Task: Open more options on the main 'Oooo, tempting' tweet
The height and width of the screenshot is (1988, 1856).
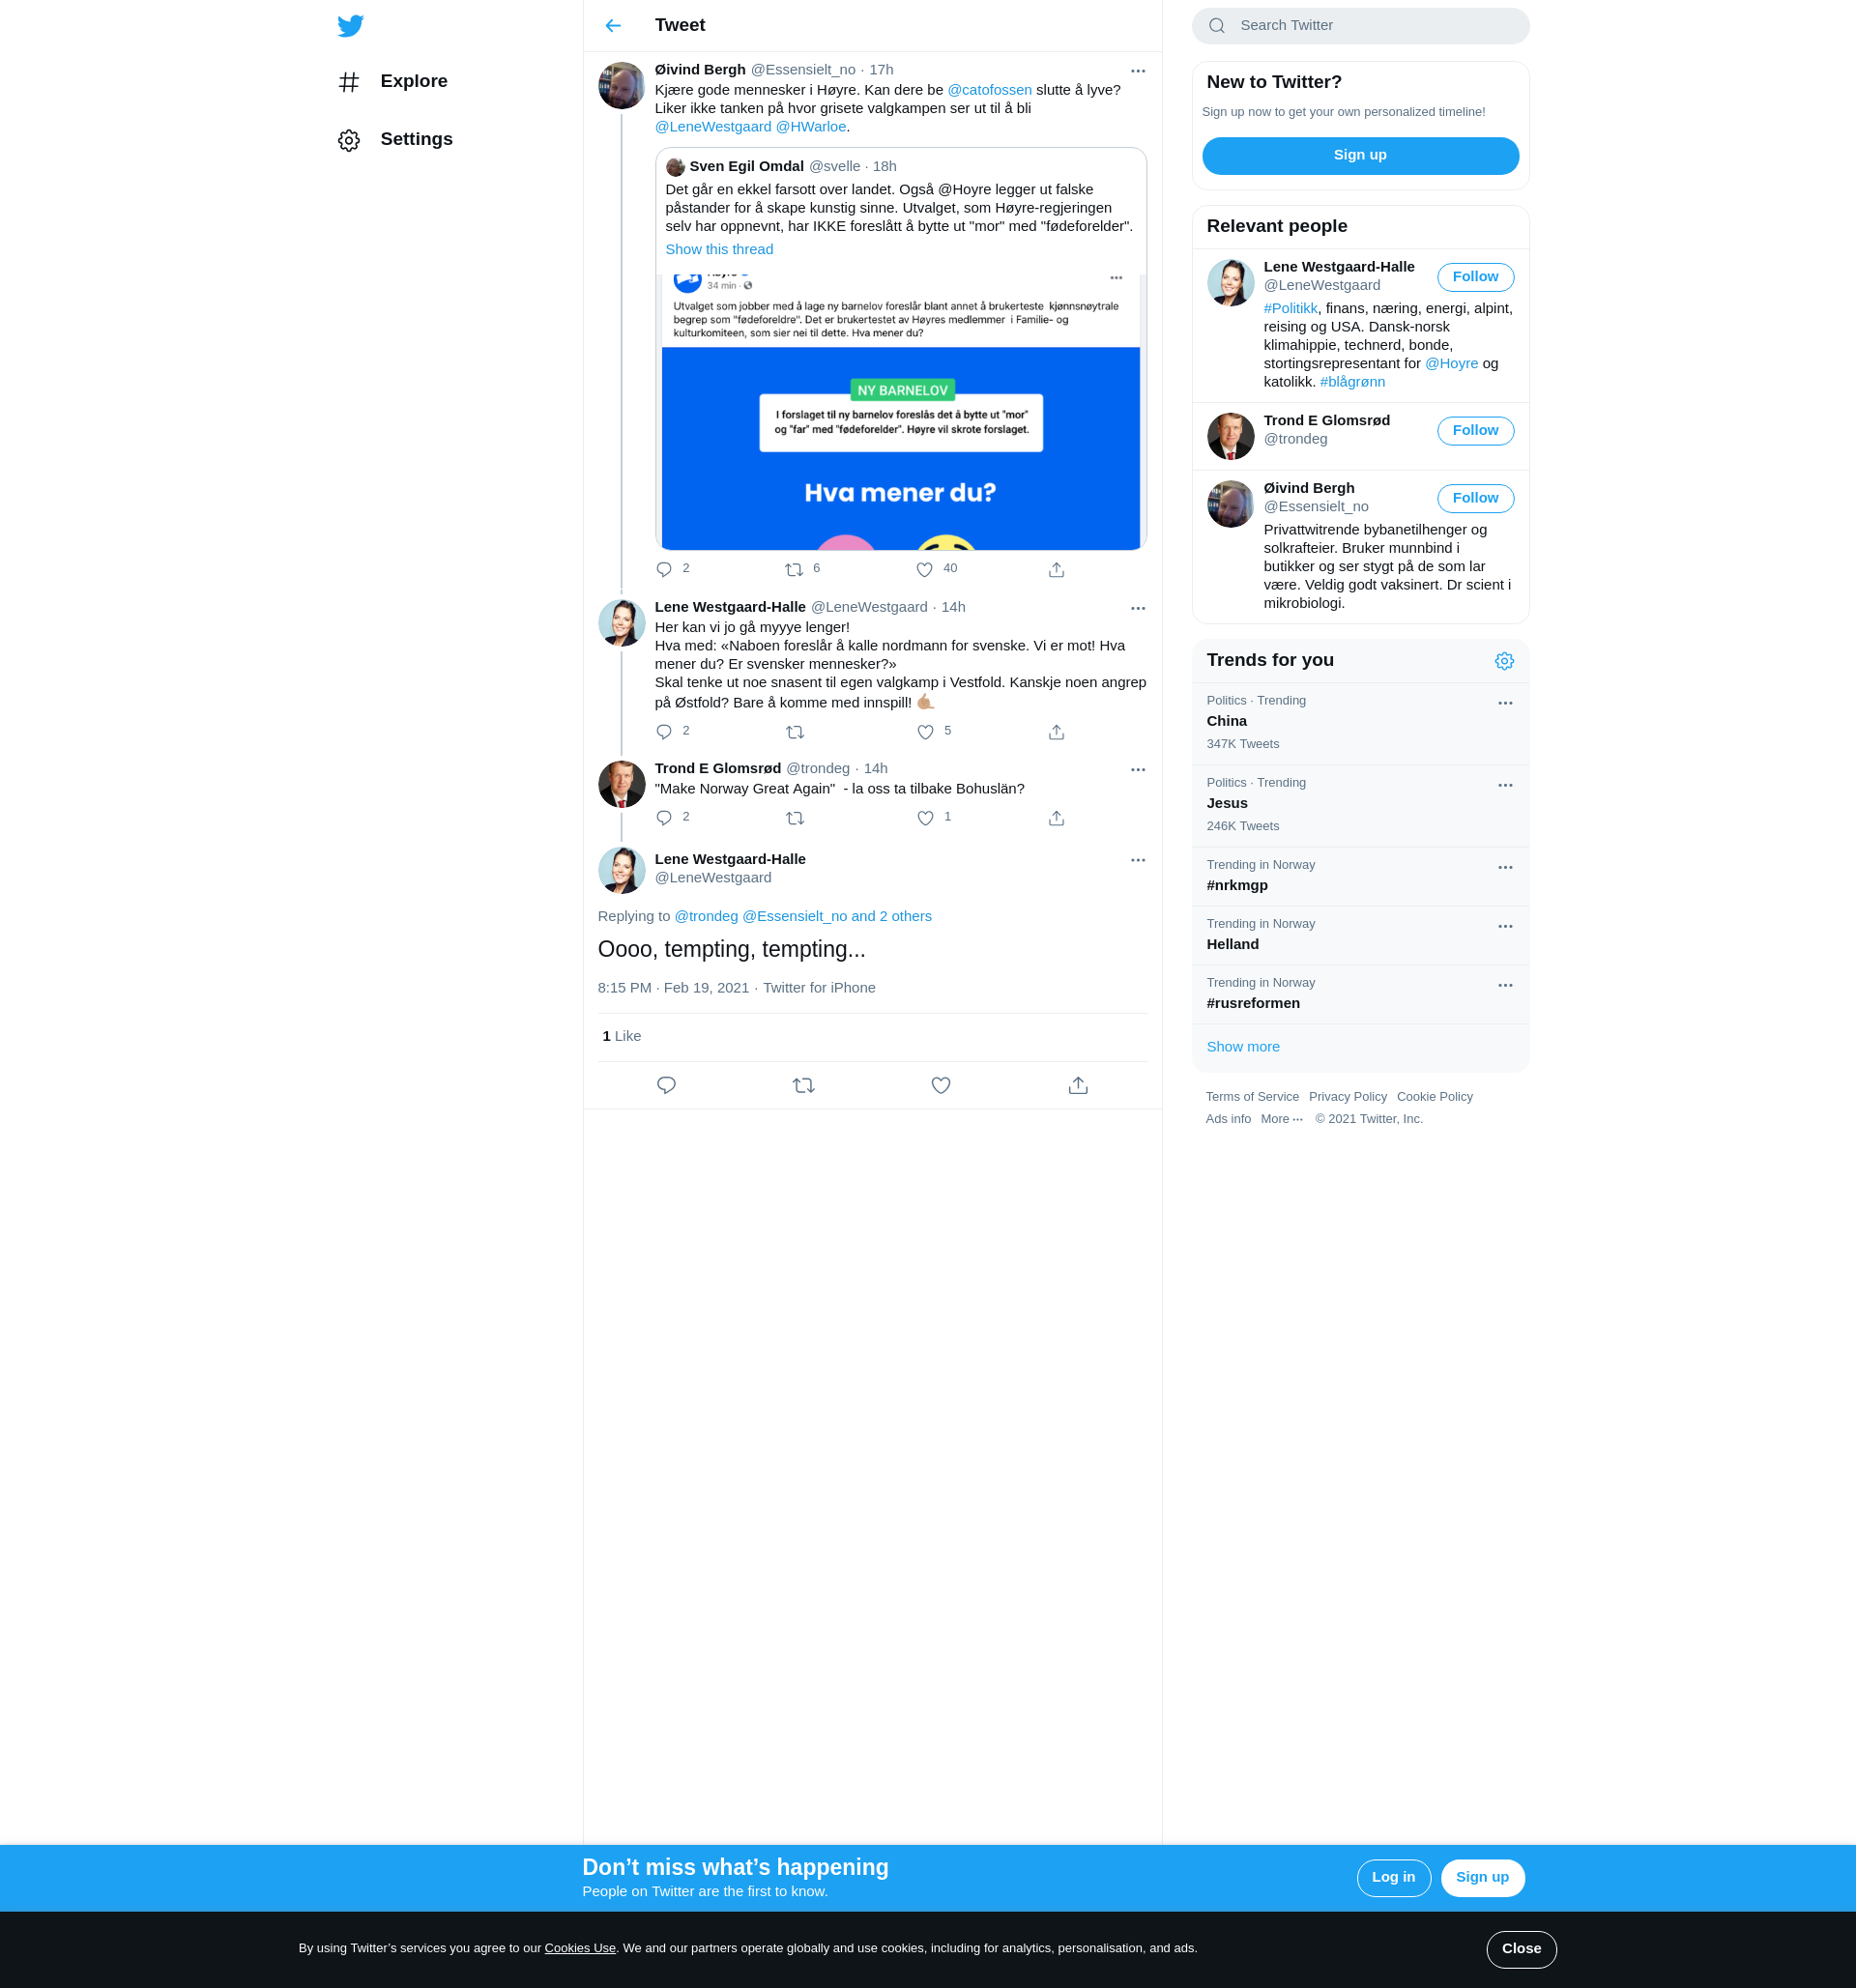Action: point(1137,860)
